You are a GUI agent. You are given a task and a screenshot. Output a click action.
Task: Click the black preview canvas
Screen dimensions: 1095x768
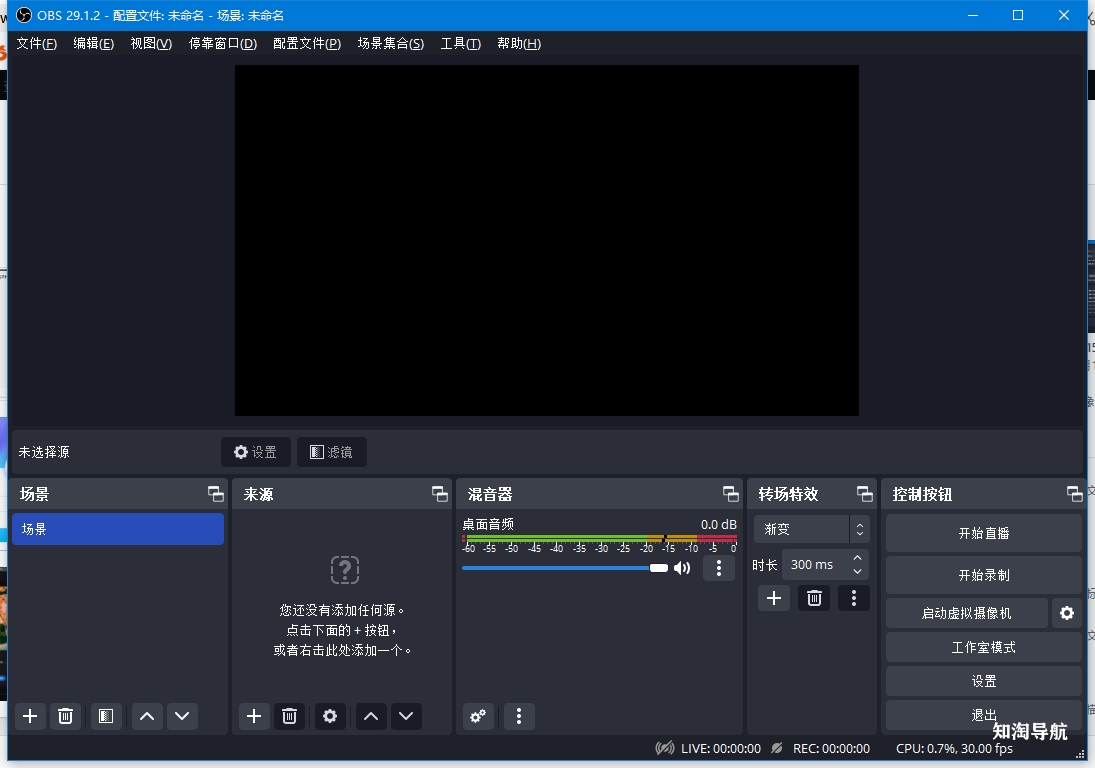547,241
